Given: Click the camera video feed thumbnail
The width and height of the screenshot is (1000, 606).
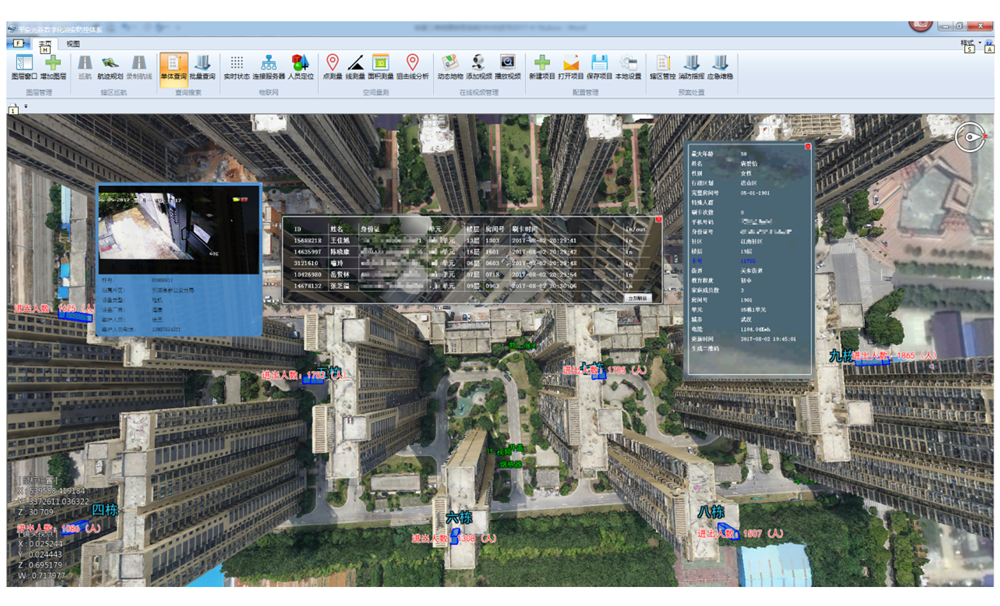Looking at the screenshot, I should click(x=178, y=230).
